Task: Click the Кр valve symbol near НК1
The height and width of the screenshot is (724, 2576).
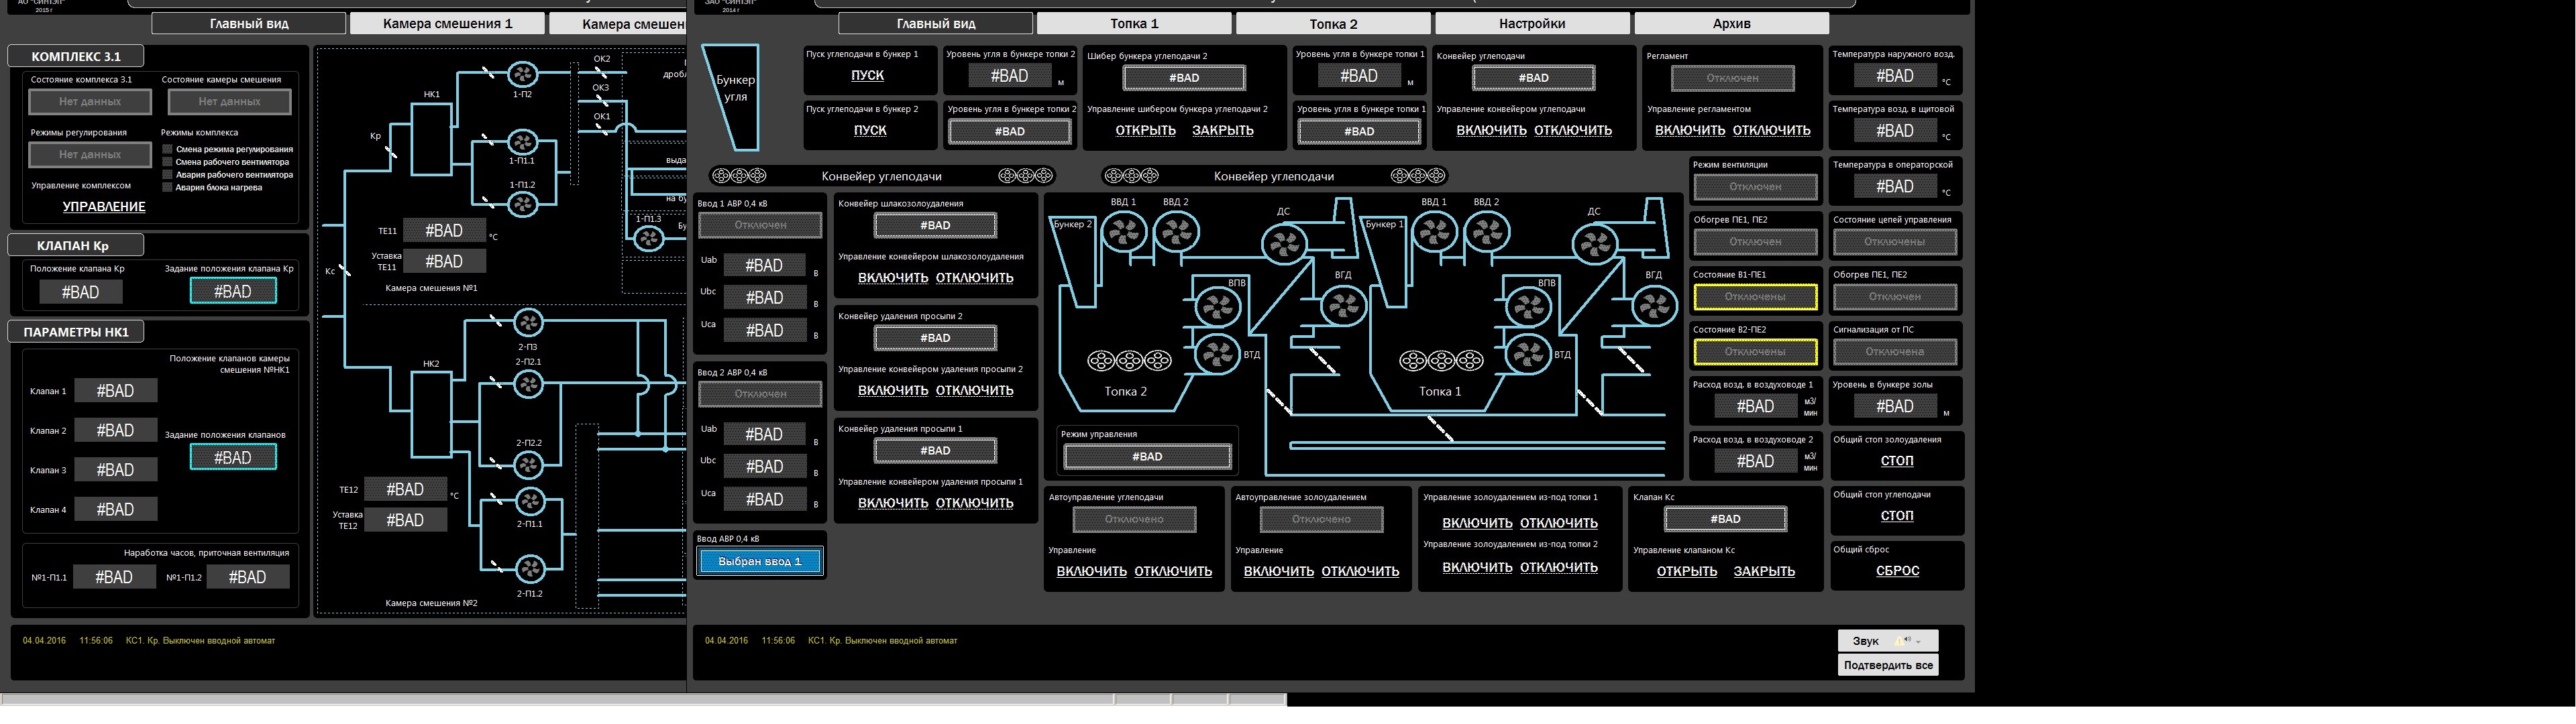Action: 391,152
